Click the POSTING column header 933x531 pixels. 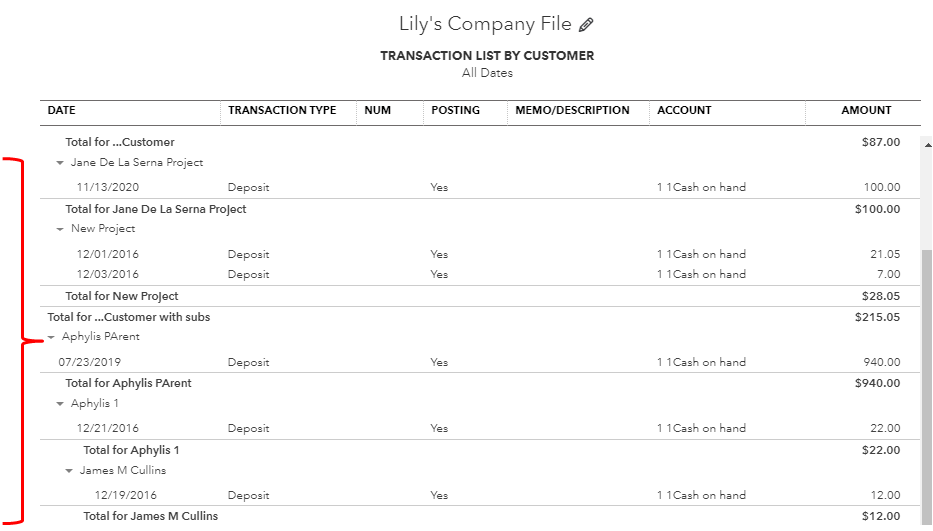tap(455, 110)
